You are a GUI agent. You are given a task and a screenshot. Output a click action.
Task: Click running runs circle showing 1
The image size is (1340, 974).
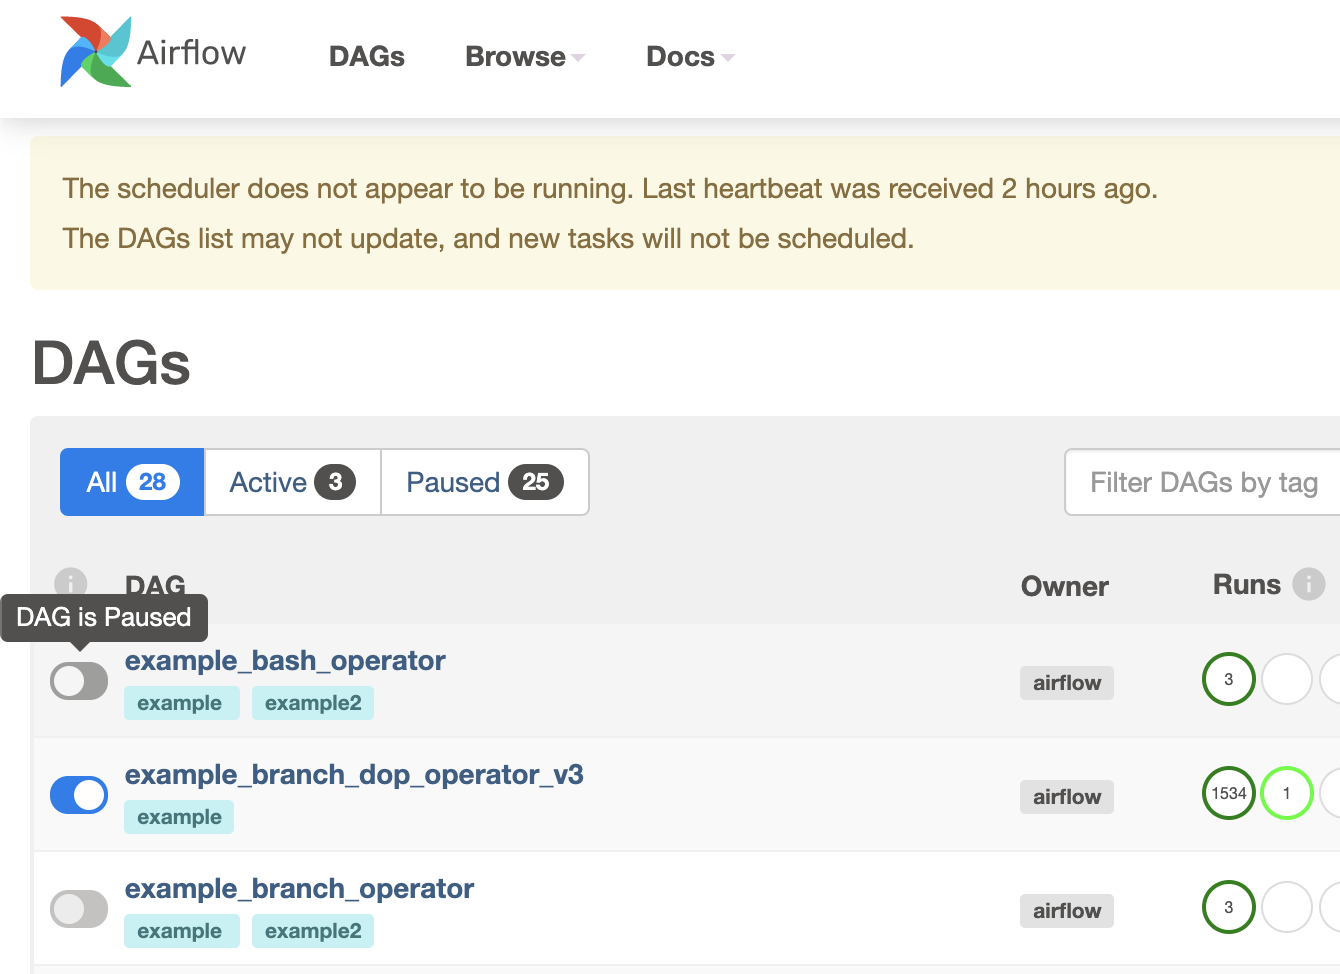(1287, 793)
